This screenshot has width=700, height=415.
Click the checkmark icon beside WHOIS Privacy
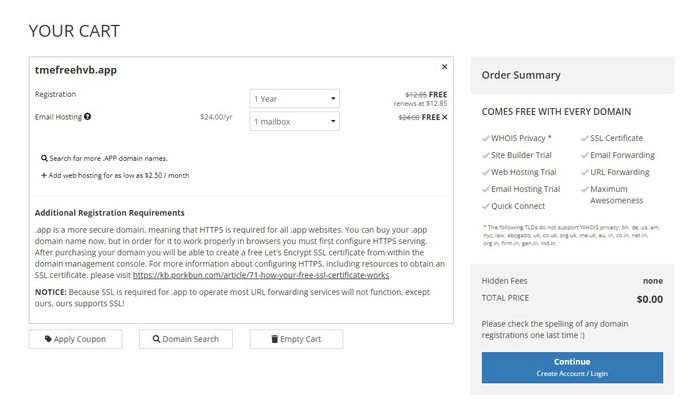[486, 138]
